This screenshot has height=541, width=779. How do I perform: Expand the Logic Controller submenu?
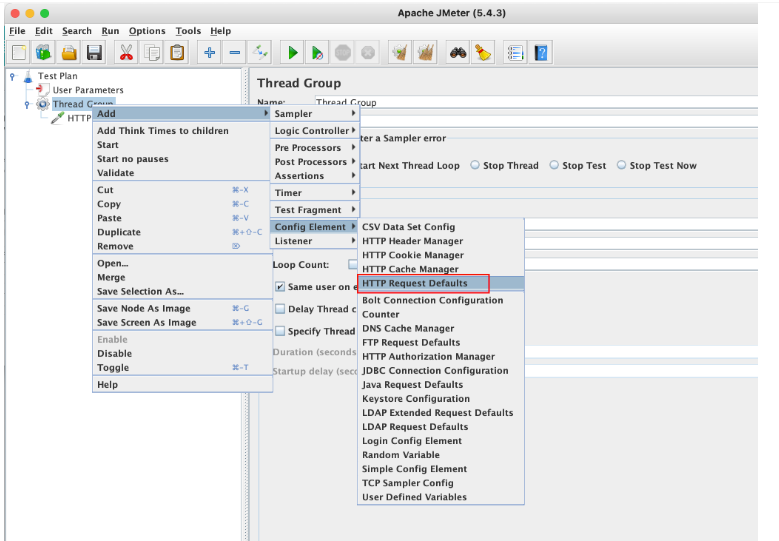(314, 131)
